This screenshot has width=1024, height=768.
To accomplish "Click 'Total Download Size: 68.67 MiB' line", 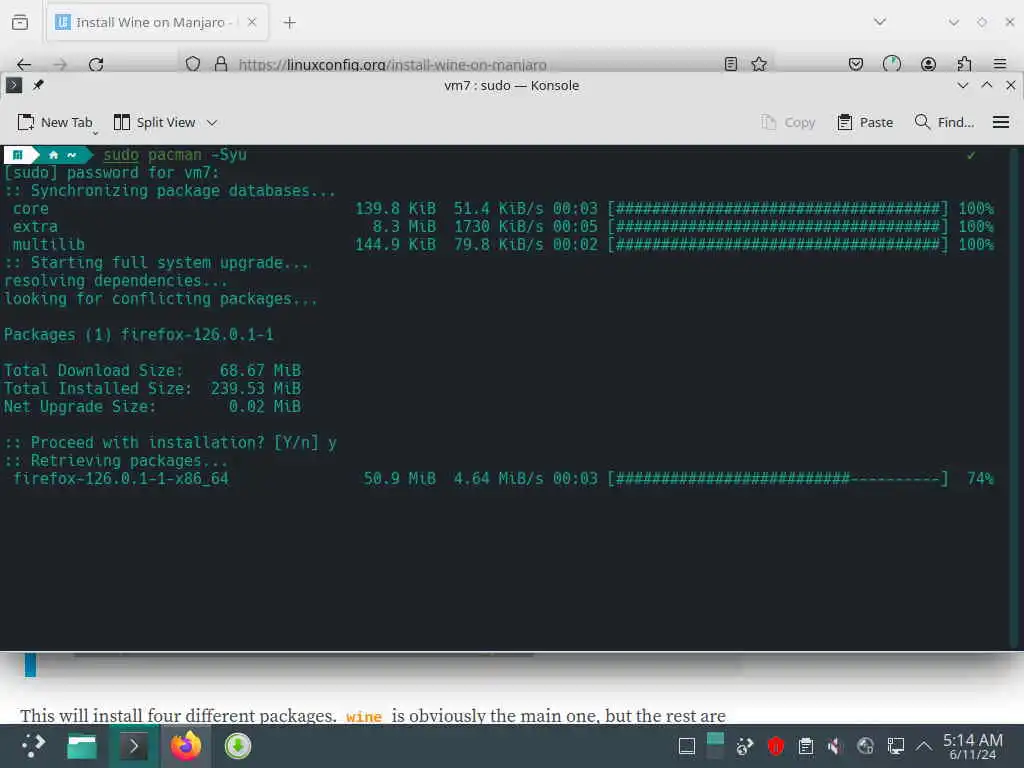I will coord(152,371).
